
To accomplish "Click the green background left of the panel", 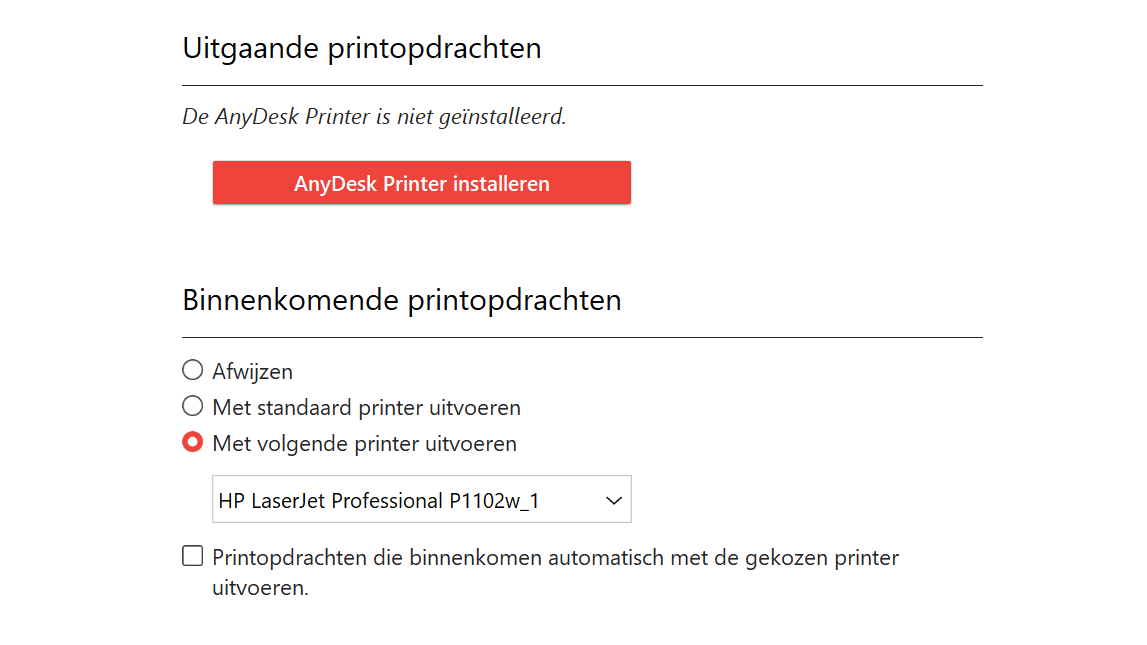I will 66,322.
